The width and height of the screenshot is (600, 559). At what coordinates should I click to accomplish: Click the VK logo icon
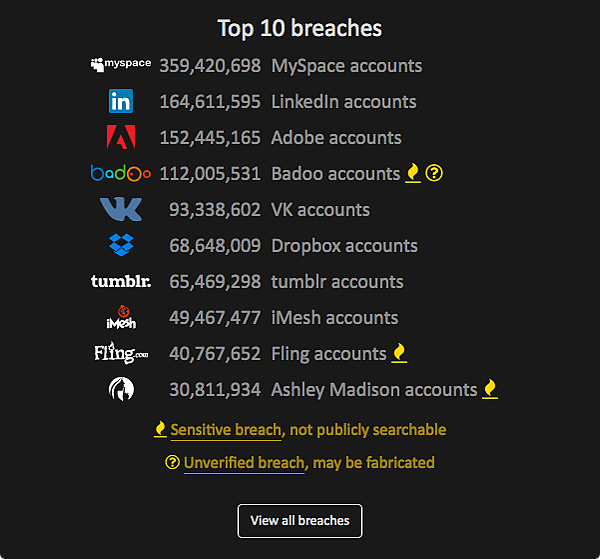(120, 209)
